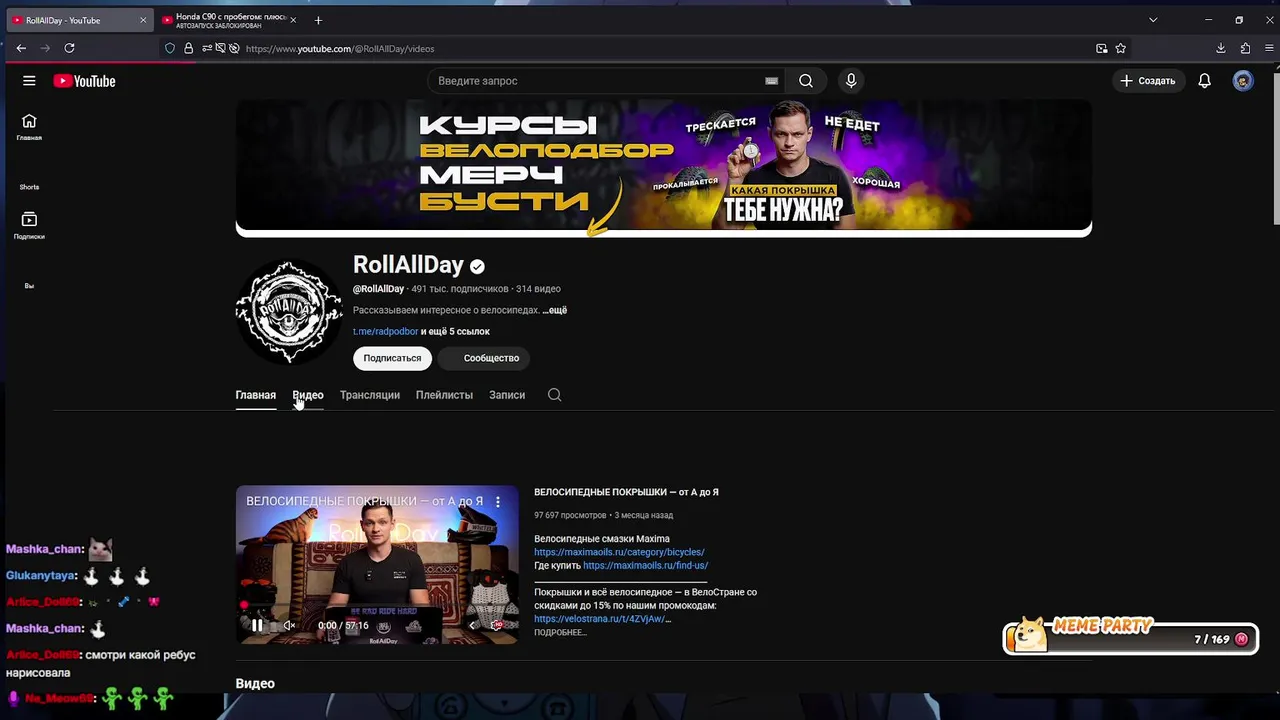Viewport: 1280px width, 720px height.
Task: Open a new browser tab
Action: point(318,20)
